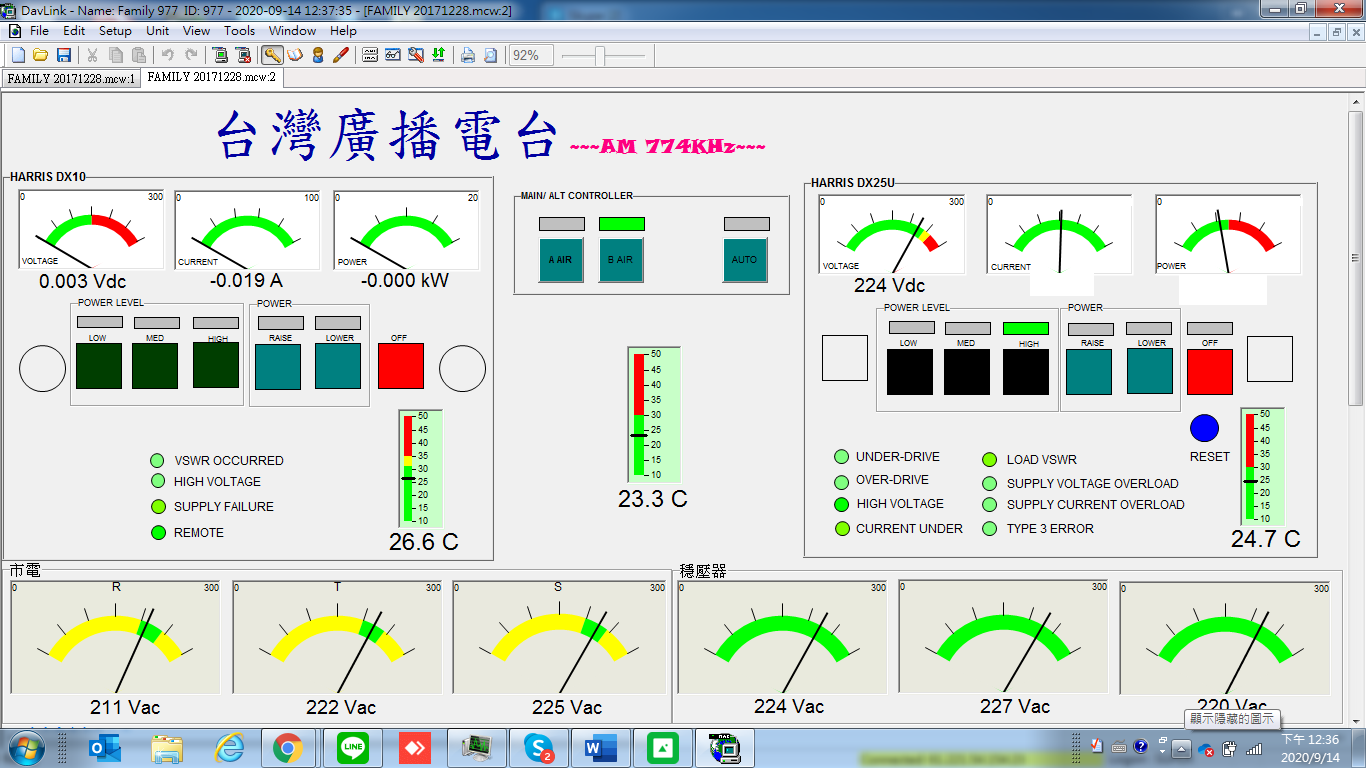Screen dimensions: 1366x768
Task: Click DX10 red OFF button
Action: pos(400,365)
